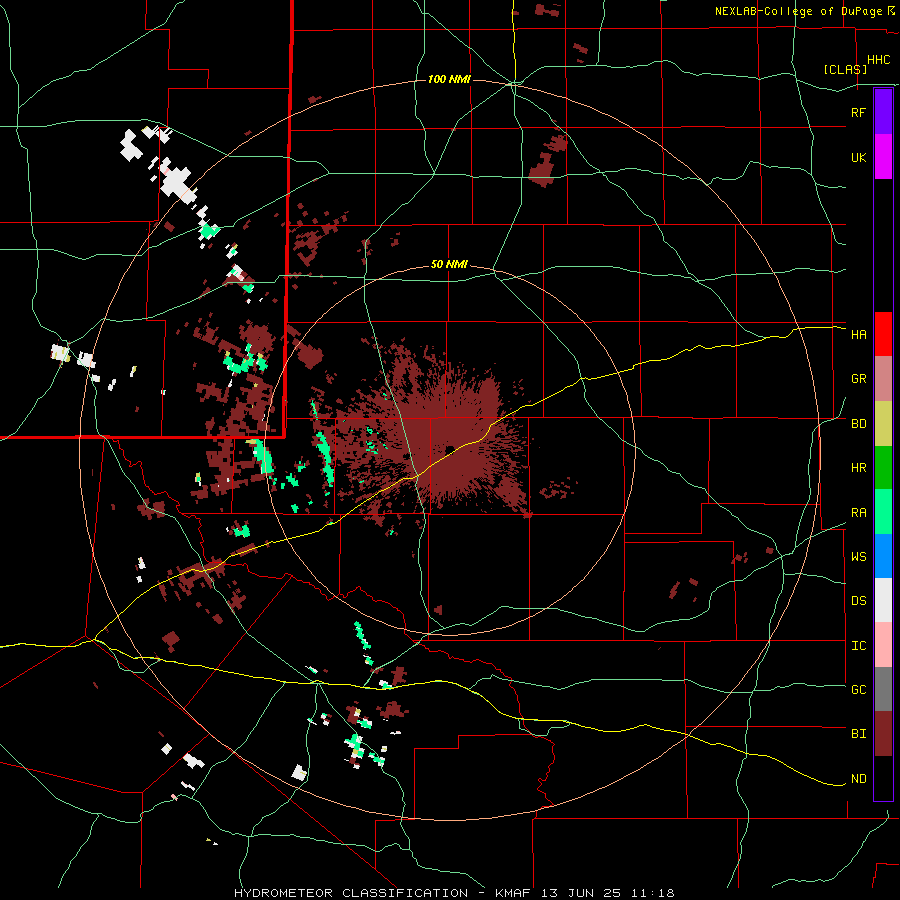900x900 pixels.
Task: Click the KMAF radar site identifier
Action: (513, 893)
